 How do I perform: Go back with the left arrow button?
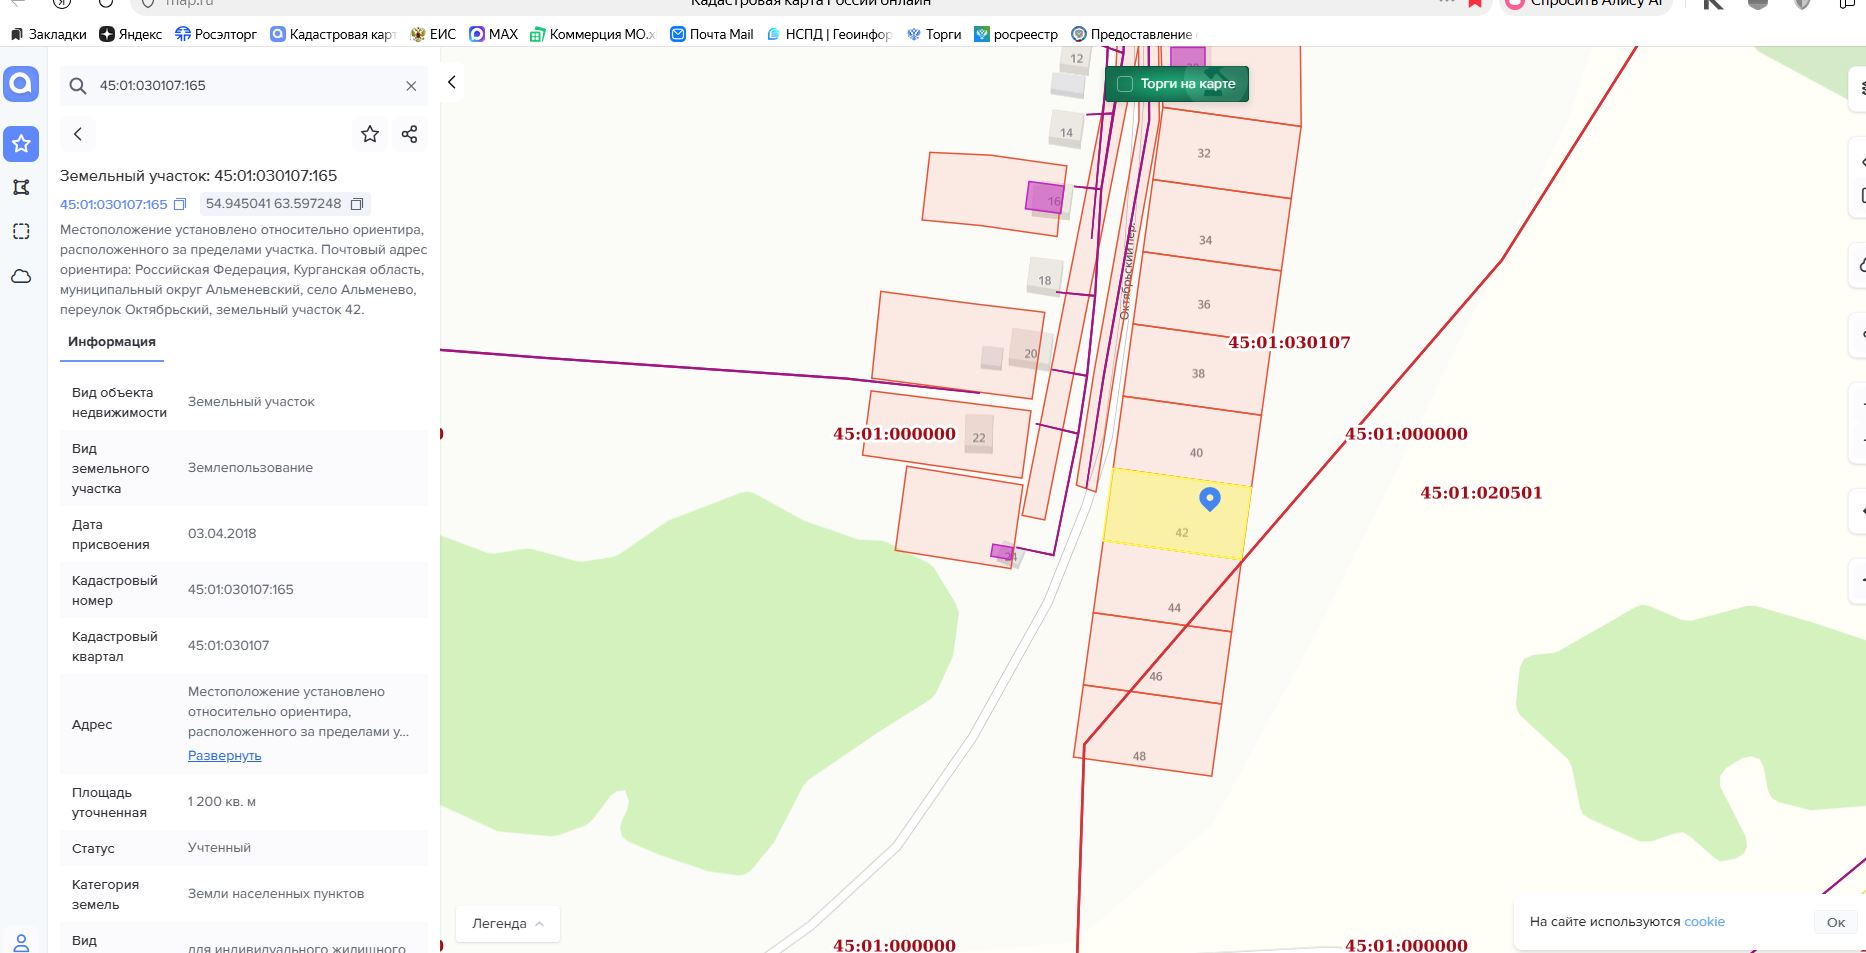pyautogui.click(x=78, y=134)
